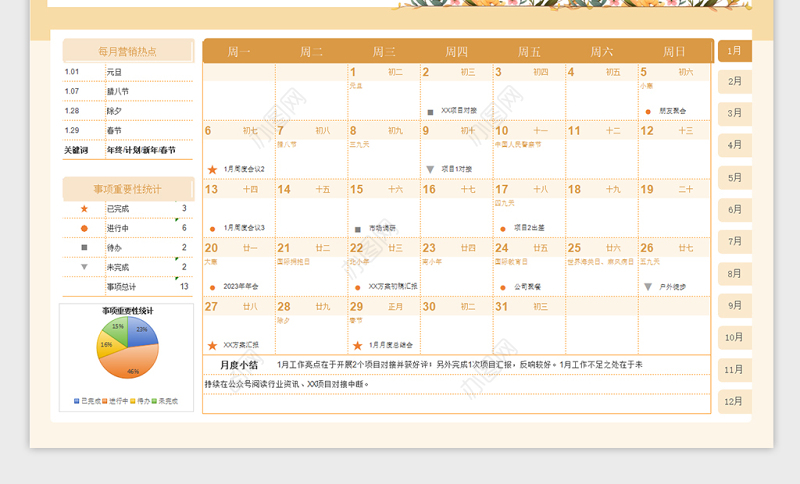Click the gray triangle icon beside 未完成
Viewport: 800px width, 484px height.
click(84, 267)
